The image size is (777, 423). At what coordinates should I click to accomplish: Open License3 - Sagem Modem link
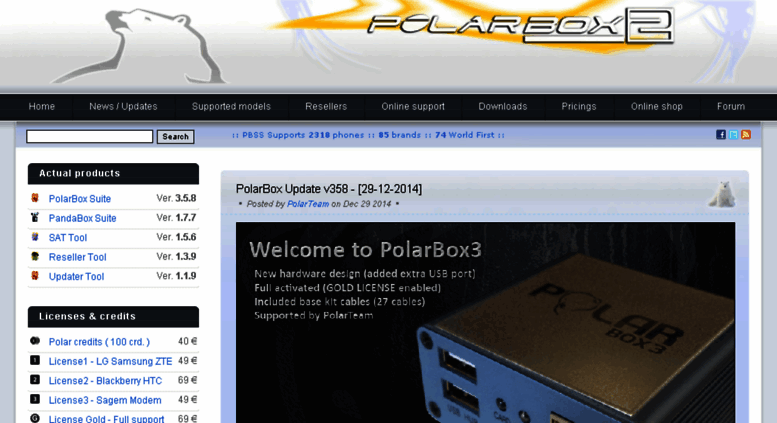[x=105, y=400]
